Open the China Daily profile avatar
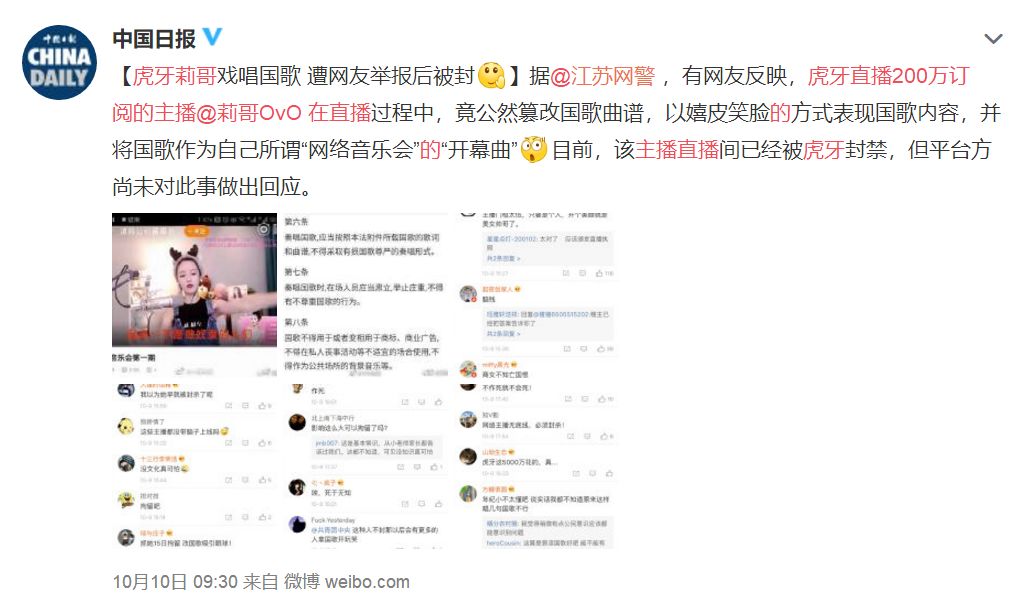The width and height of the screenshot is (1029, 599). click(x=59, y=62)
